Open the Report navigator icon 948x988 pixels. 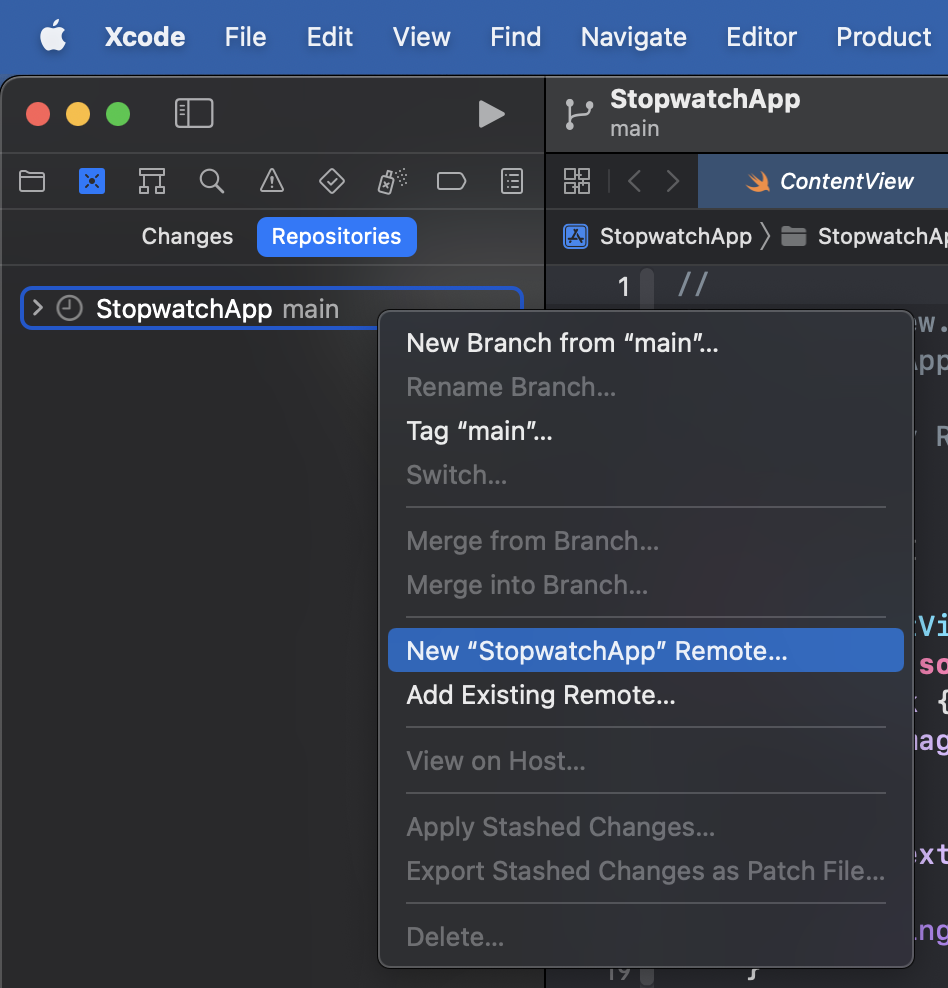(x=512, y=181)
